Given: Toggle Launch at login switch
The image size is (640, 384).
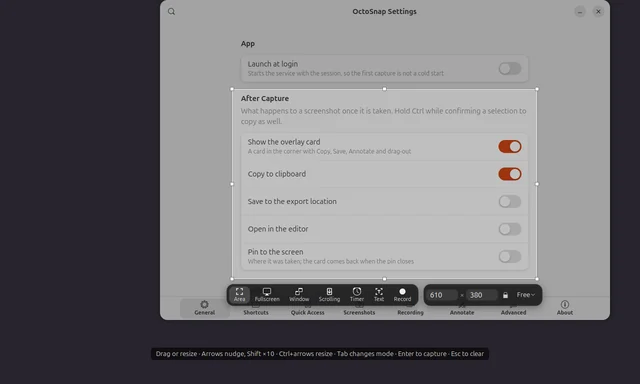Looking at the screenshot, I should click(x=510, y=68).
